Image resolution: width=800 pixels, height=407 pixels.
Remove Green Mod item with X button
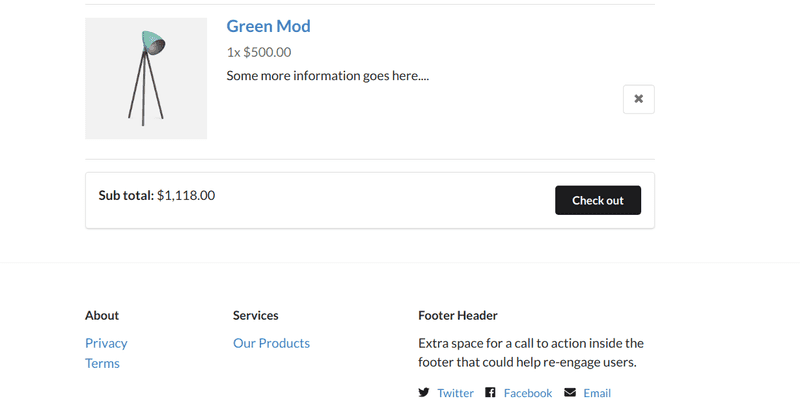(638, 99)
